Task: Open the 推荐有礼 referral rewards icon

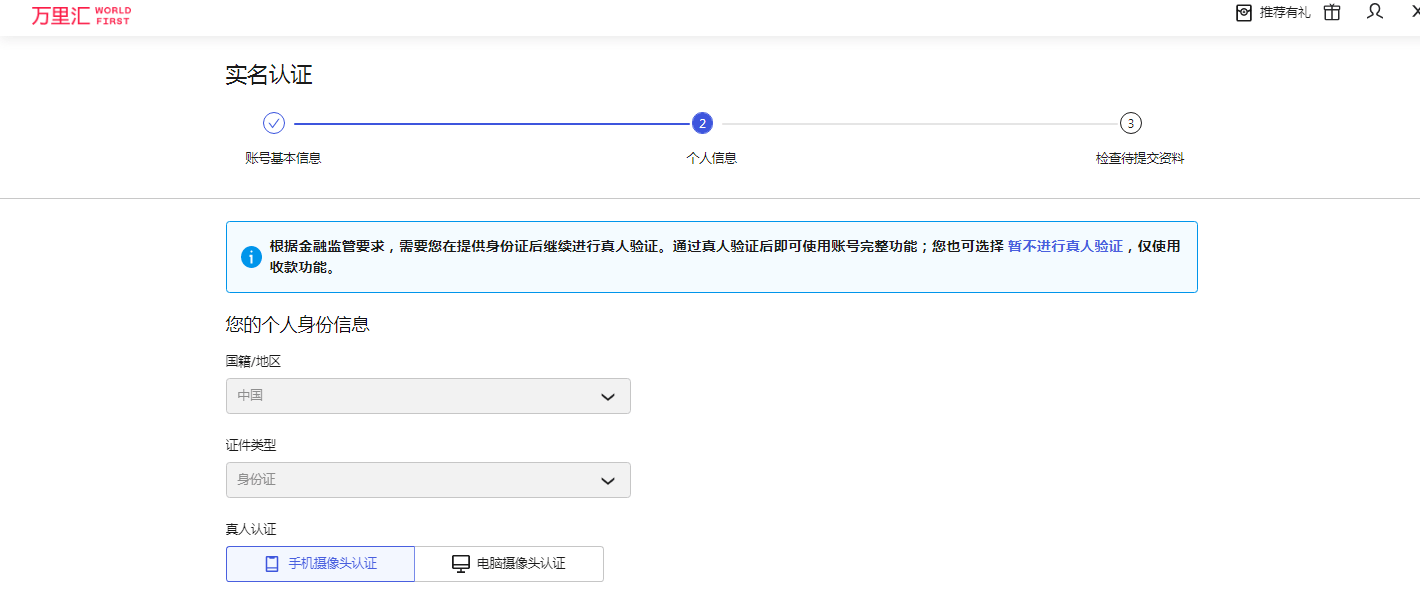Action: click(x=1243, y=13)
